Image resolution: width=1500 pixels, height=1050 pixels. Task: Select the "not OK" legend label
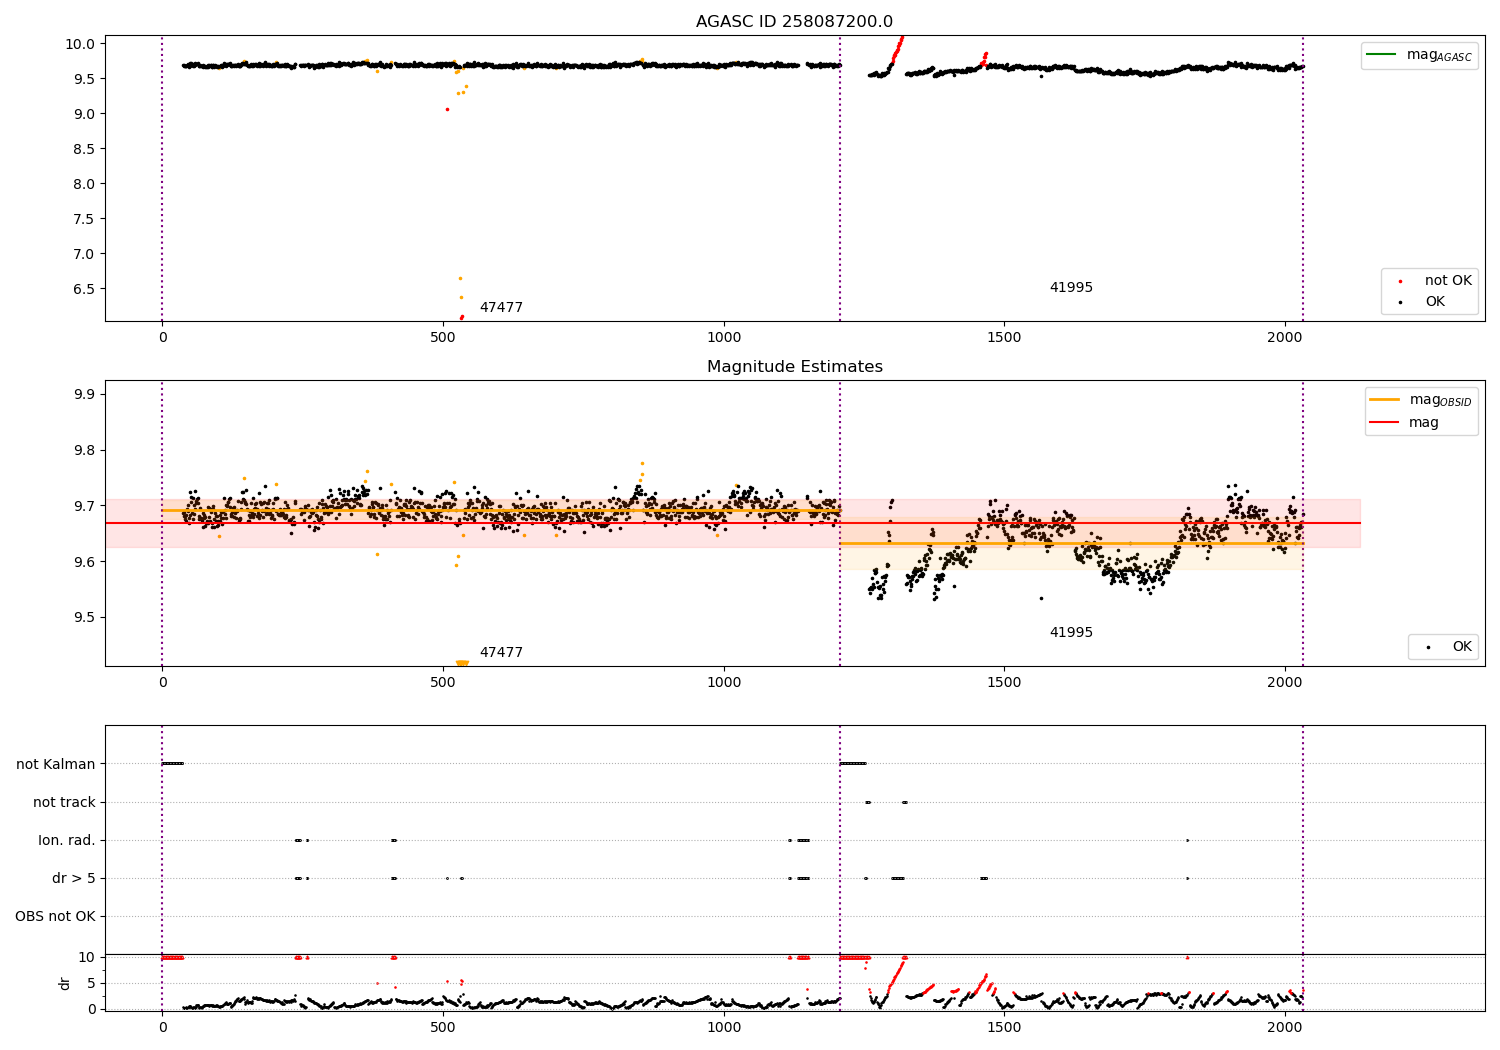tap(1448, 281)
